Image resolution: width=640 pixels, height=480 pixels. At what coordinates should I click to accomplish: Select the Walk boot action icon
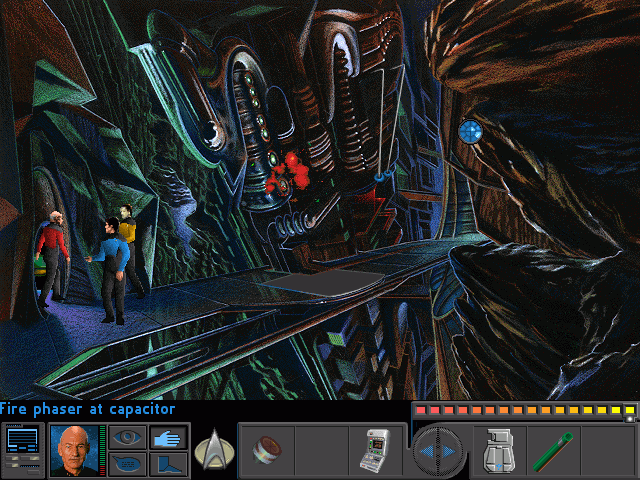pos(168,463)
